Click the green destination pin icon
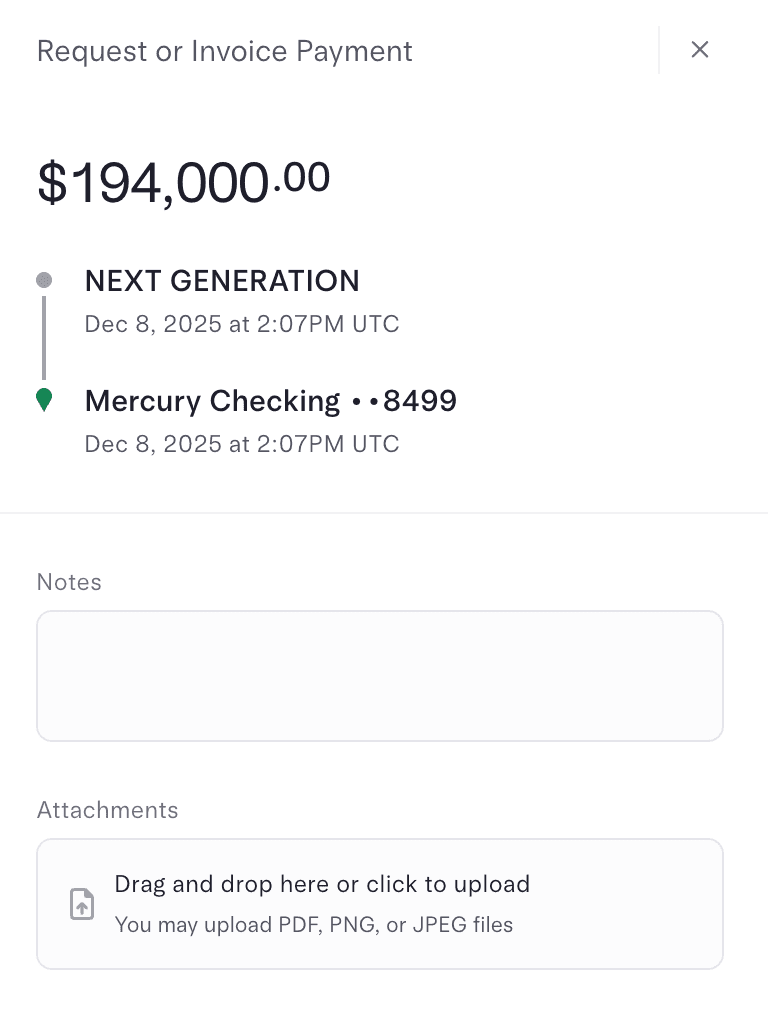This screenshot has width=768, height=1016. click(44, 401)
